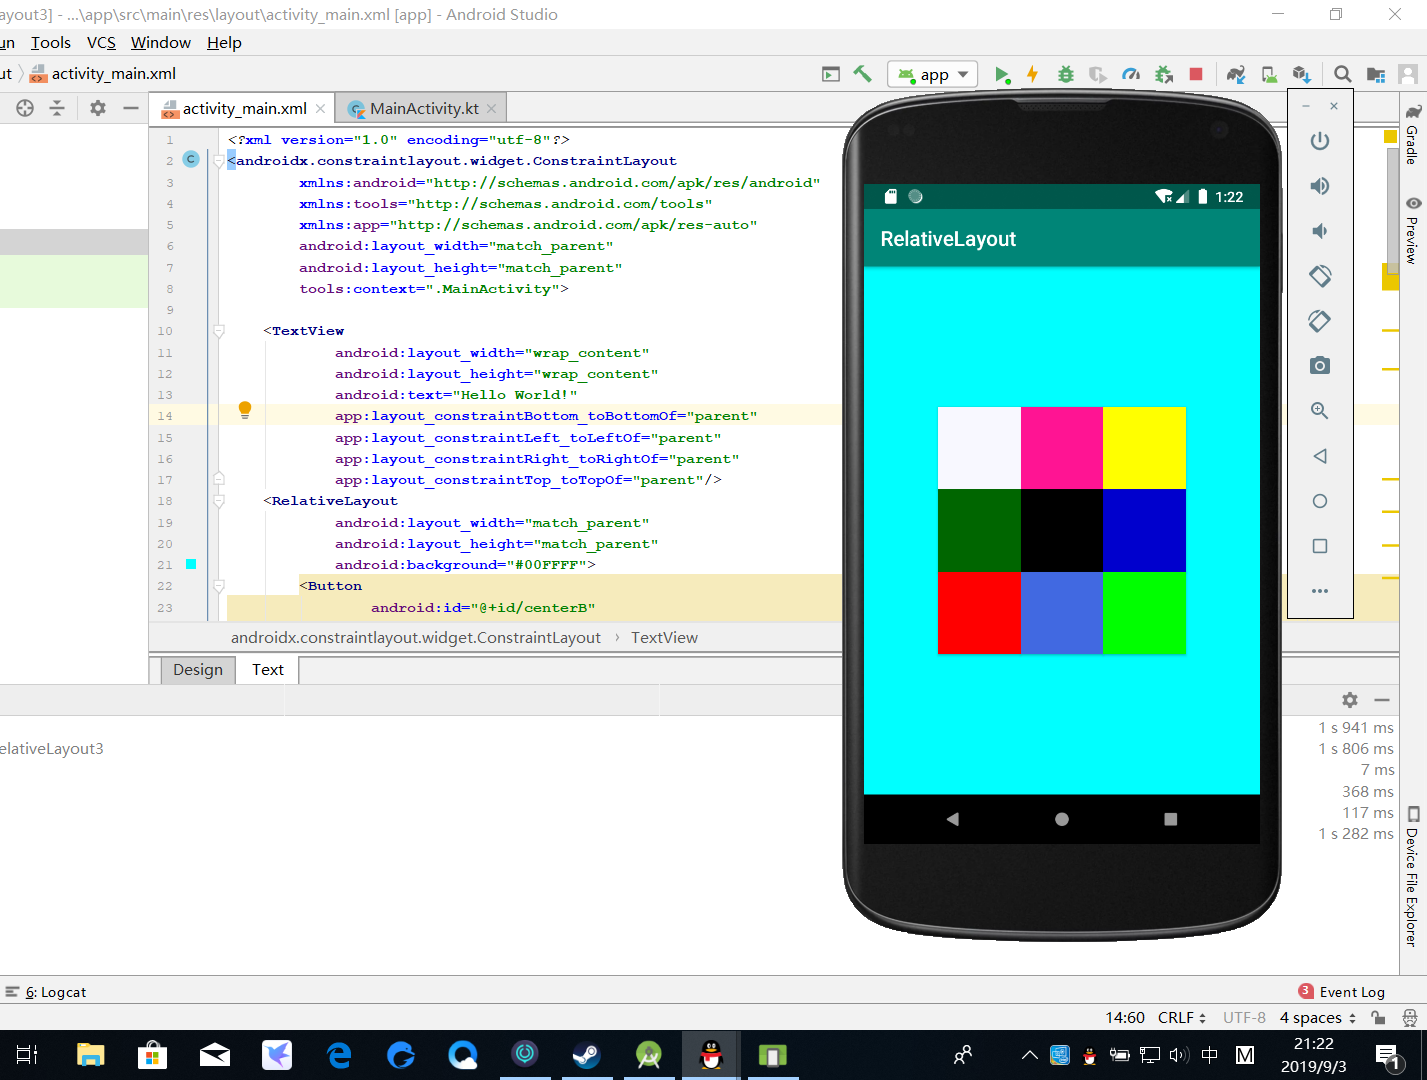
Task: Click the cyan color swatch in the gutter
Action: (x=191, y=565)
